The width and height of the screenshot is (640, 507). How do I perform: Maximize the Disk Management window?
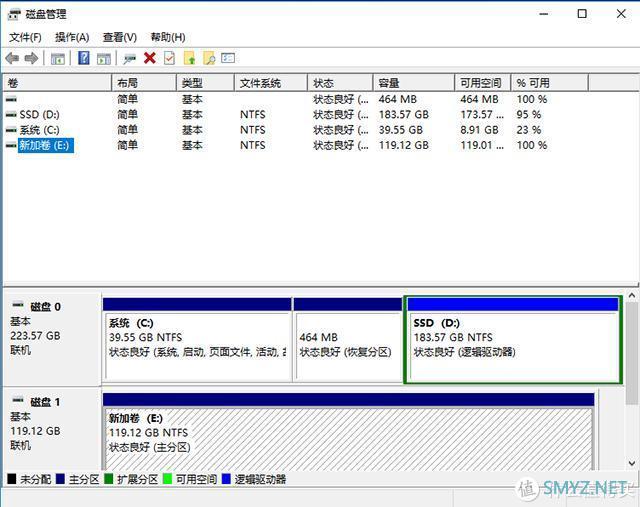(582, 14)
